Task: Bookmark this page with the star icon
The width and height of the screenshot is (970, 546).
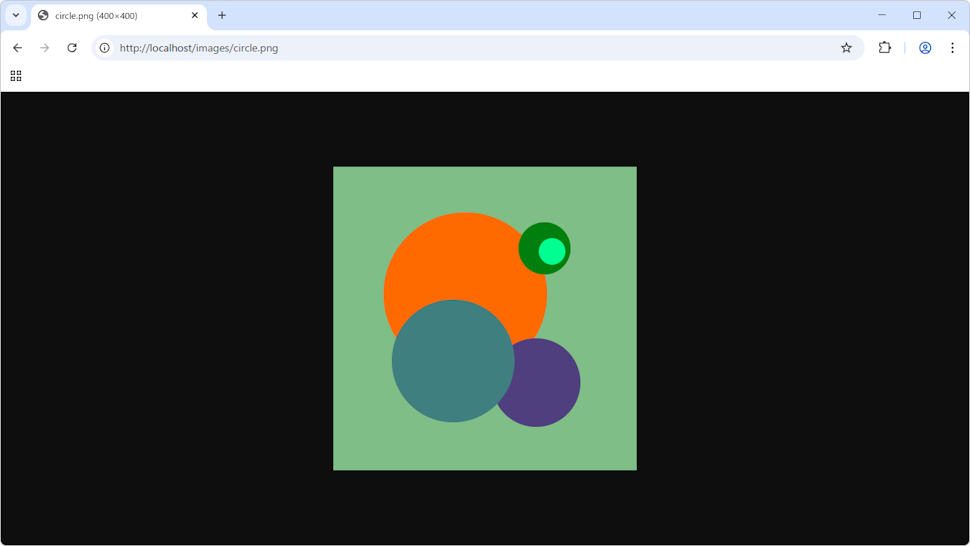Action: pos(846,48)
